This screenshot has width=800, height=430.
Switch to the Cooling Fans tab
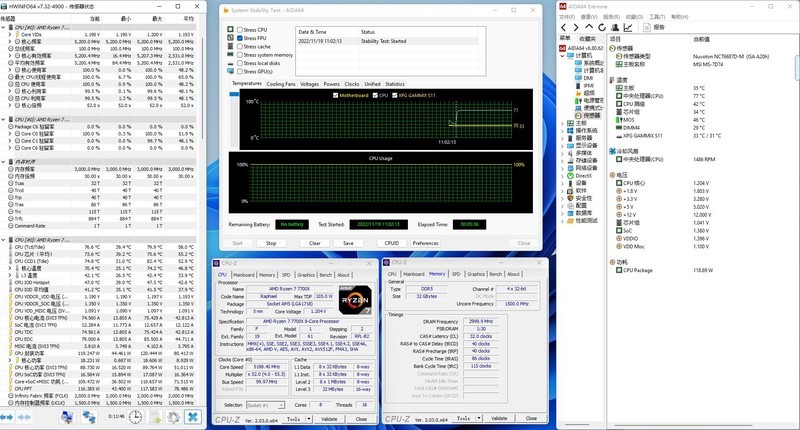tap(281, 84)
